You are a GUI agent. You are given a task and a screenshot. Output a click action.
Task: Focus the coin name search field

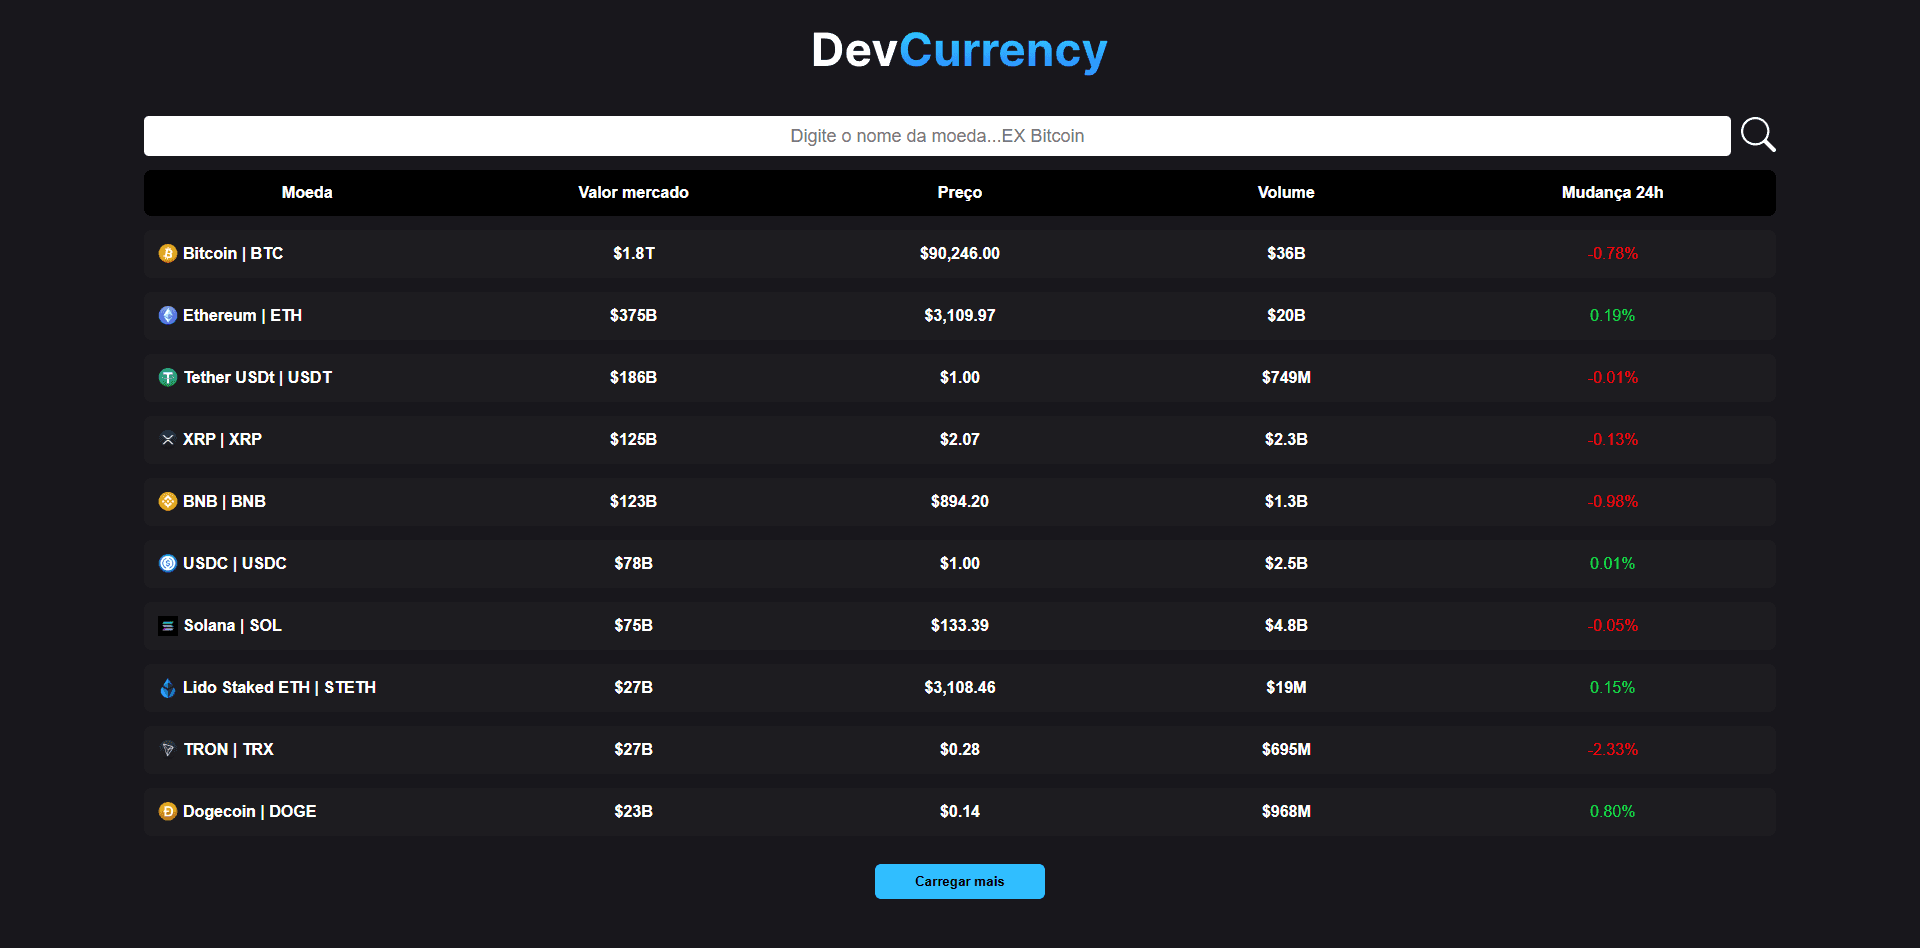tap(936, 136)
